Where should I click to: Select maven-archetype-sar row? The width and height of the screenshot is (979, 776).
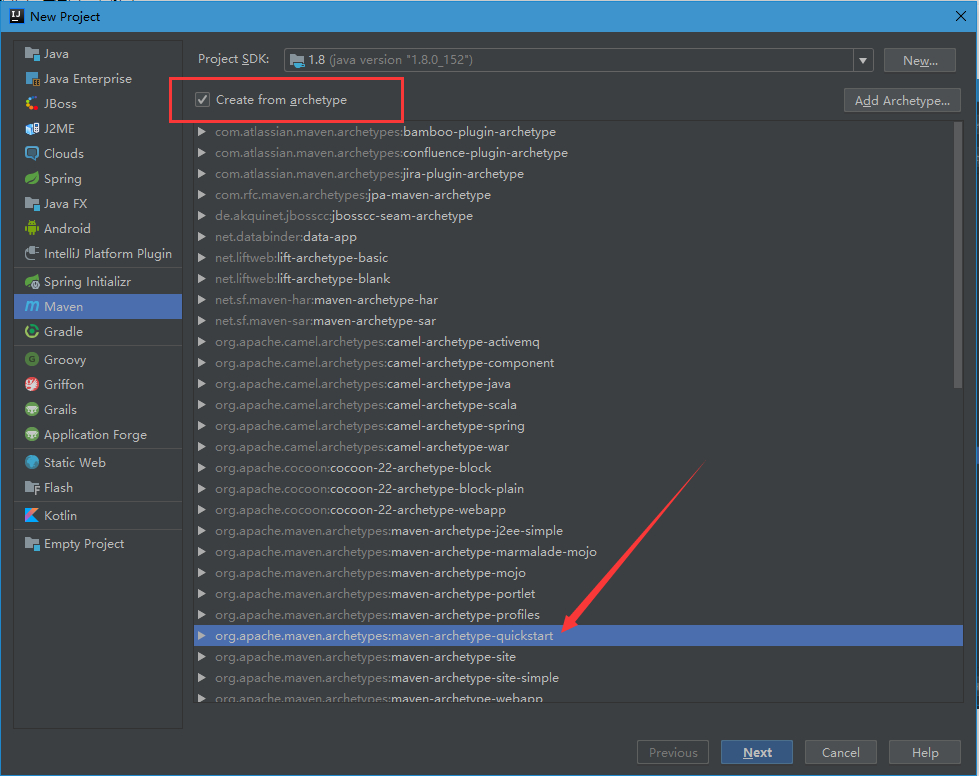[578, 320]
